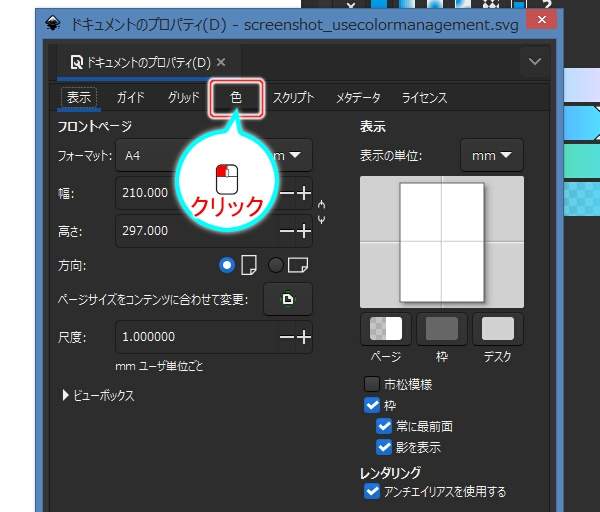This screenshot has height=512, width=600.
Task: Click the 高さ value field 297.000
Action: 197,231
